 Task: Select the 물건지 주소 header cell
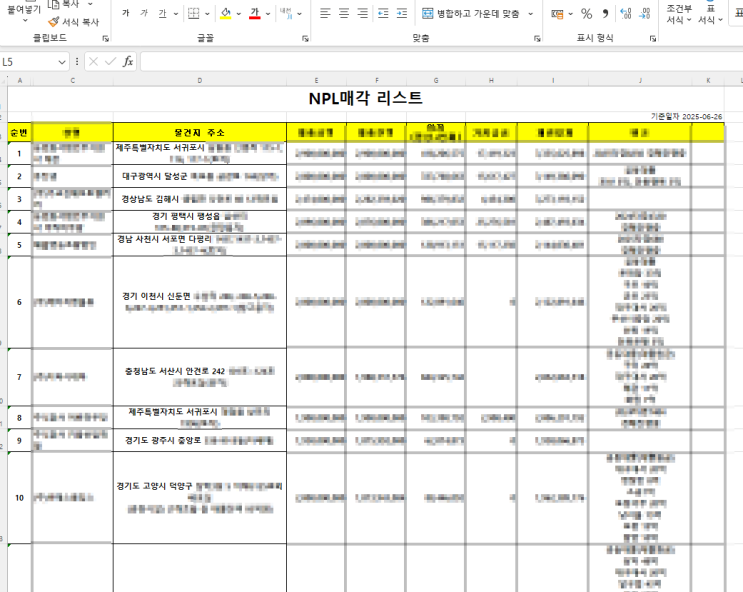tap(199, 132)
